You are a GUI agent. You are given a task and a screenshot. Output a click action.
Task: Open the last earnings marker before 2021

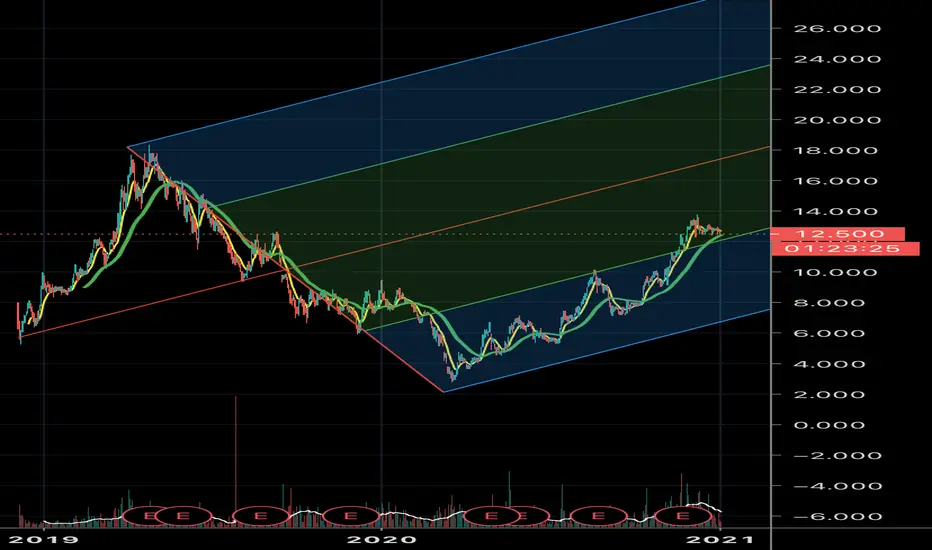682,516
